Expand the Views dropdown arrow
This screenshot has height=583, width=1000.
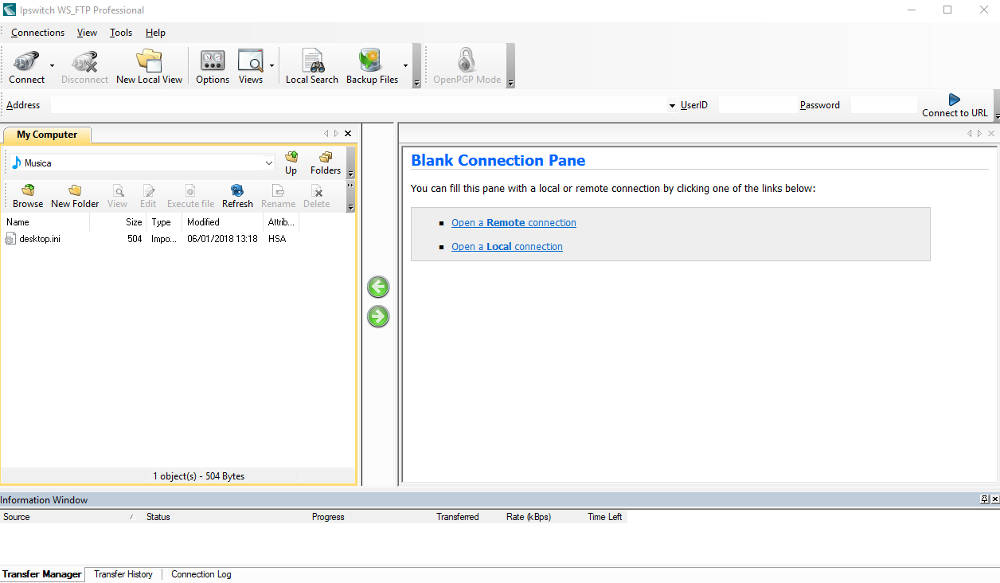272,66
